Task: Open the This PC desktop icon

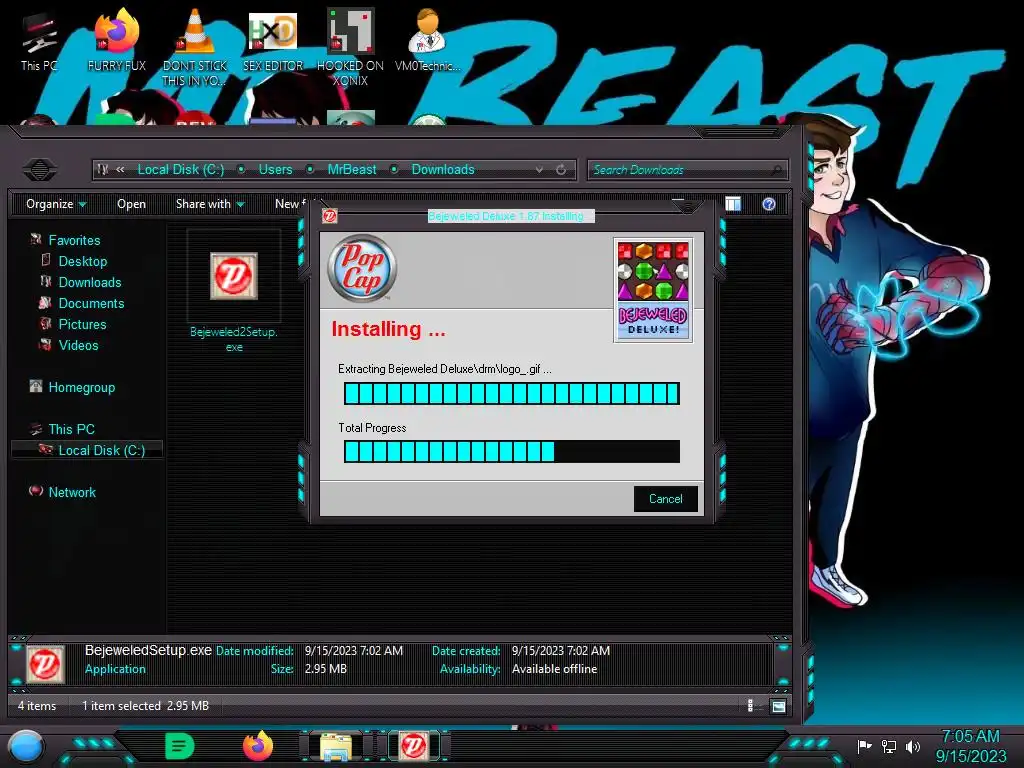Action: [x=39, y=40]
